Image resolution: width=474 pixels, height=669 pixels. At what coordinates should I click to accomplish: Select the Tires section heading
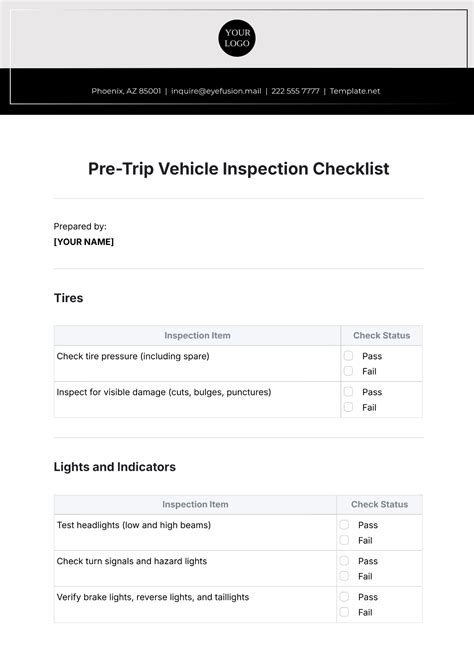pyautogui.click(x=68, y=298)
